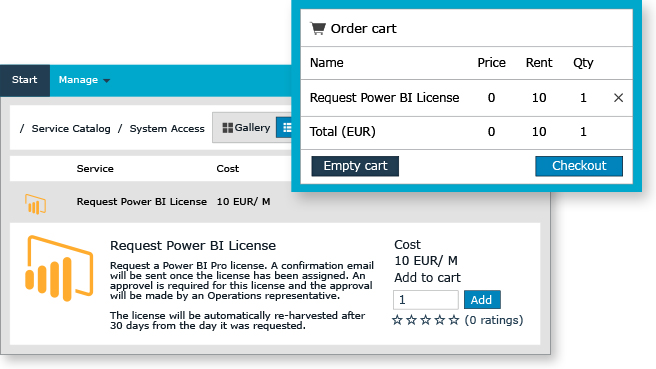Click the 10 EUR/ M cost in list row
Viewport: 656px width, 369px height.
[x=243, y=202]
